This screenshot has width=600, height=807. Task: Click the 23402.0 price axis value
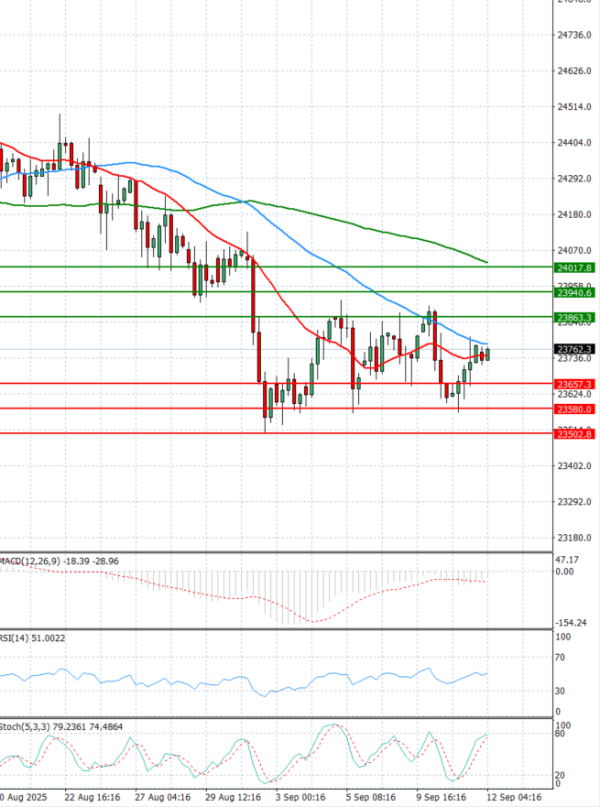coord(574,466)
